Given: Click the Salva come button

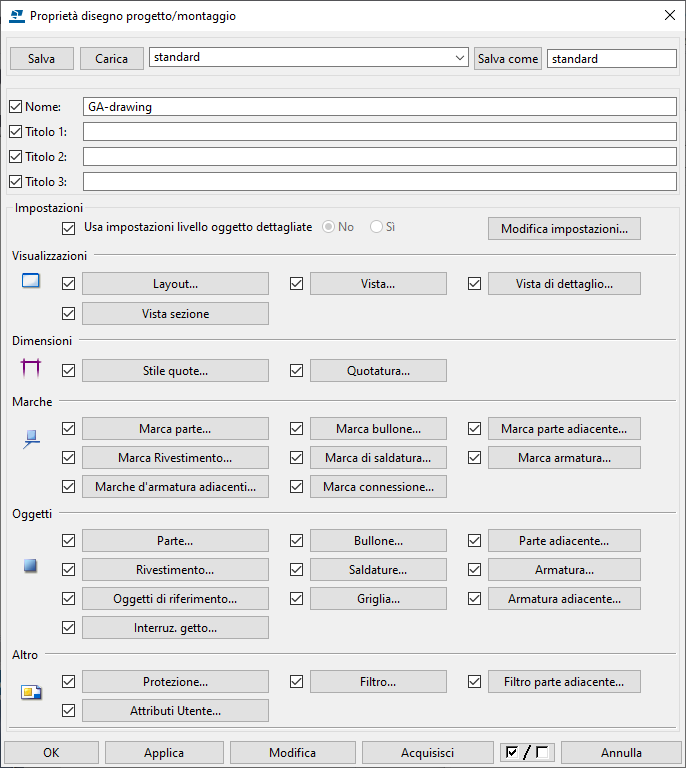Looking at the screenshot, I should 507,59.
